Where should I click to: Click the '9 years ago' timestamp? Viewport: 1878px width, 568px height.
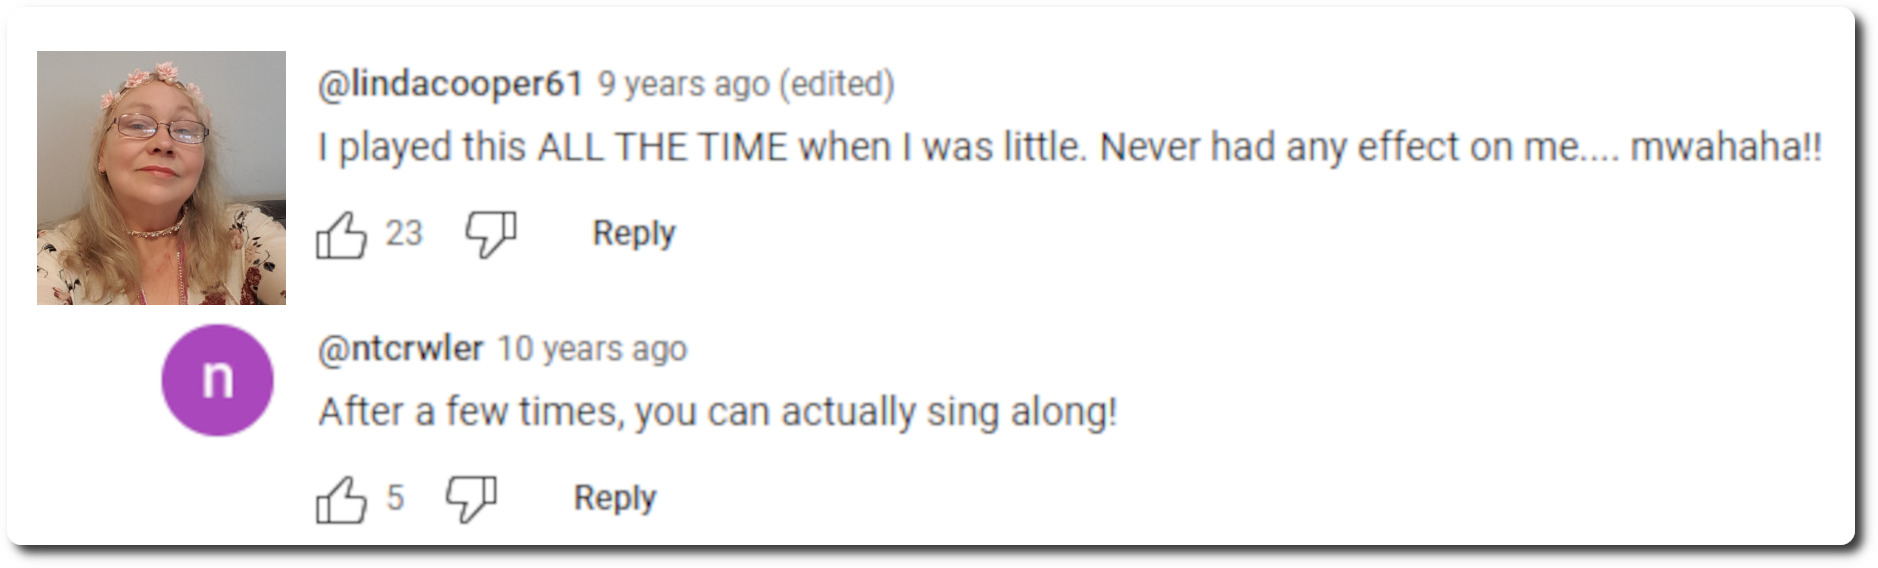(x=684, y=84)
